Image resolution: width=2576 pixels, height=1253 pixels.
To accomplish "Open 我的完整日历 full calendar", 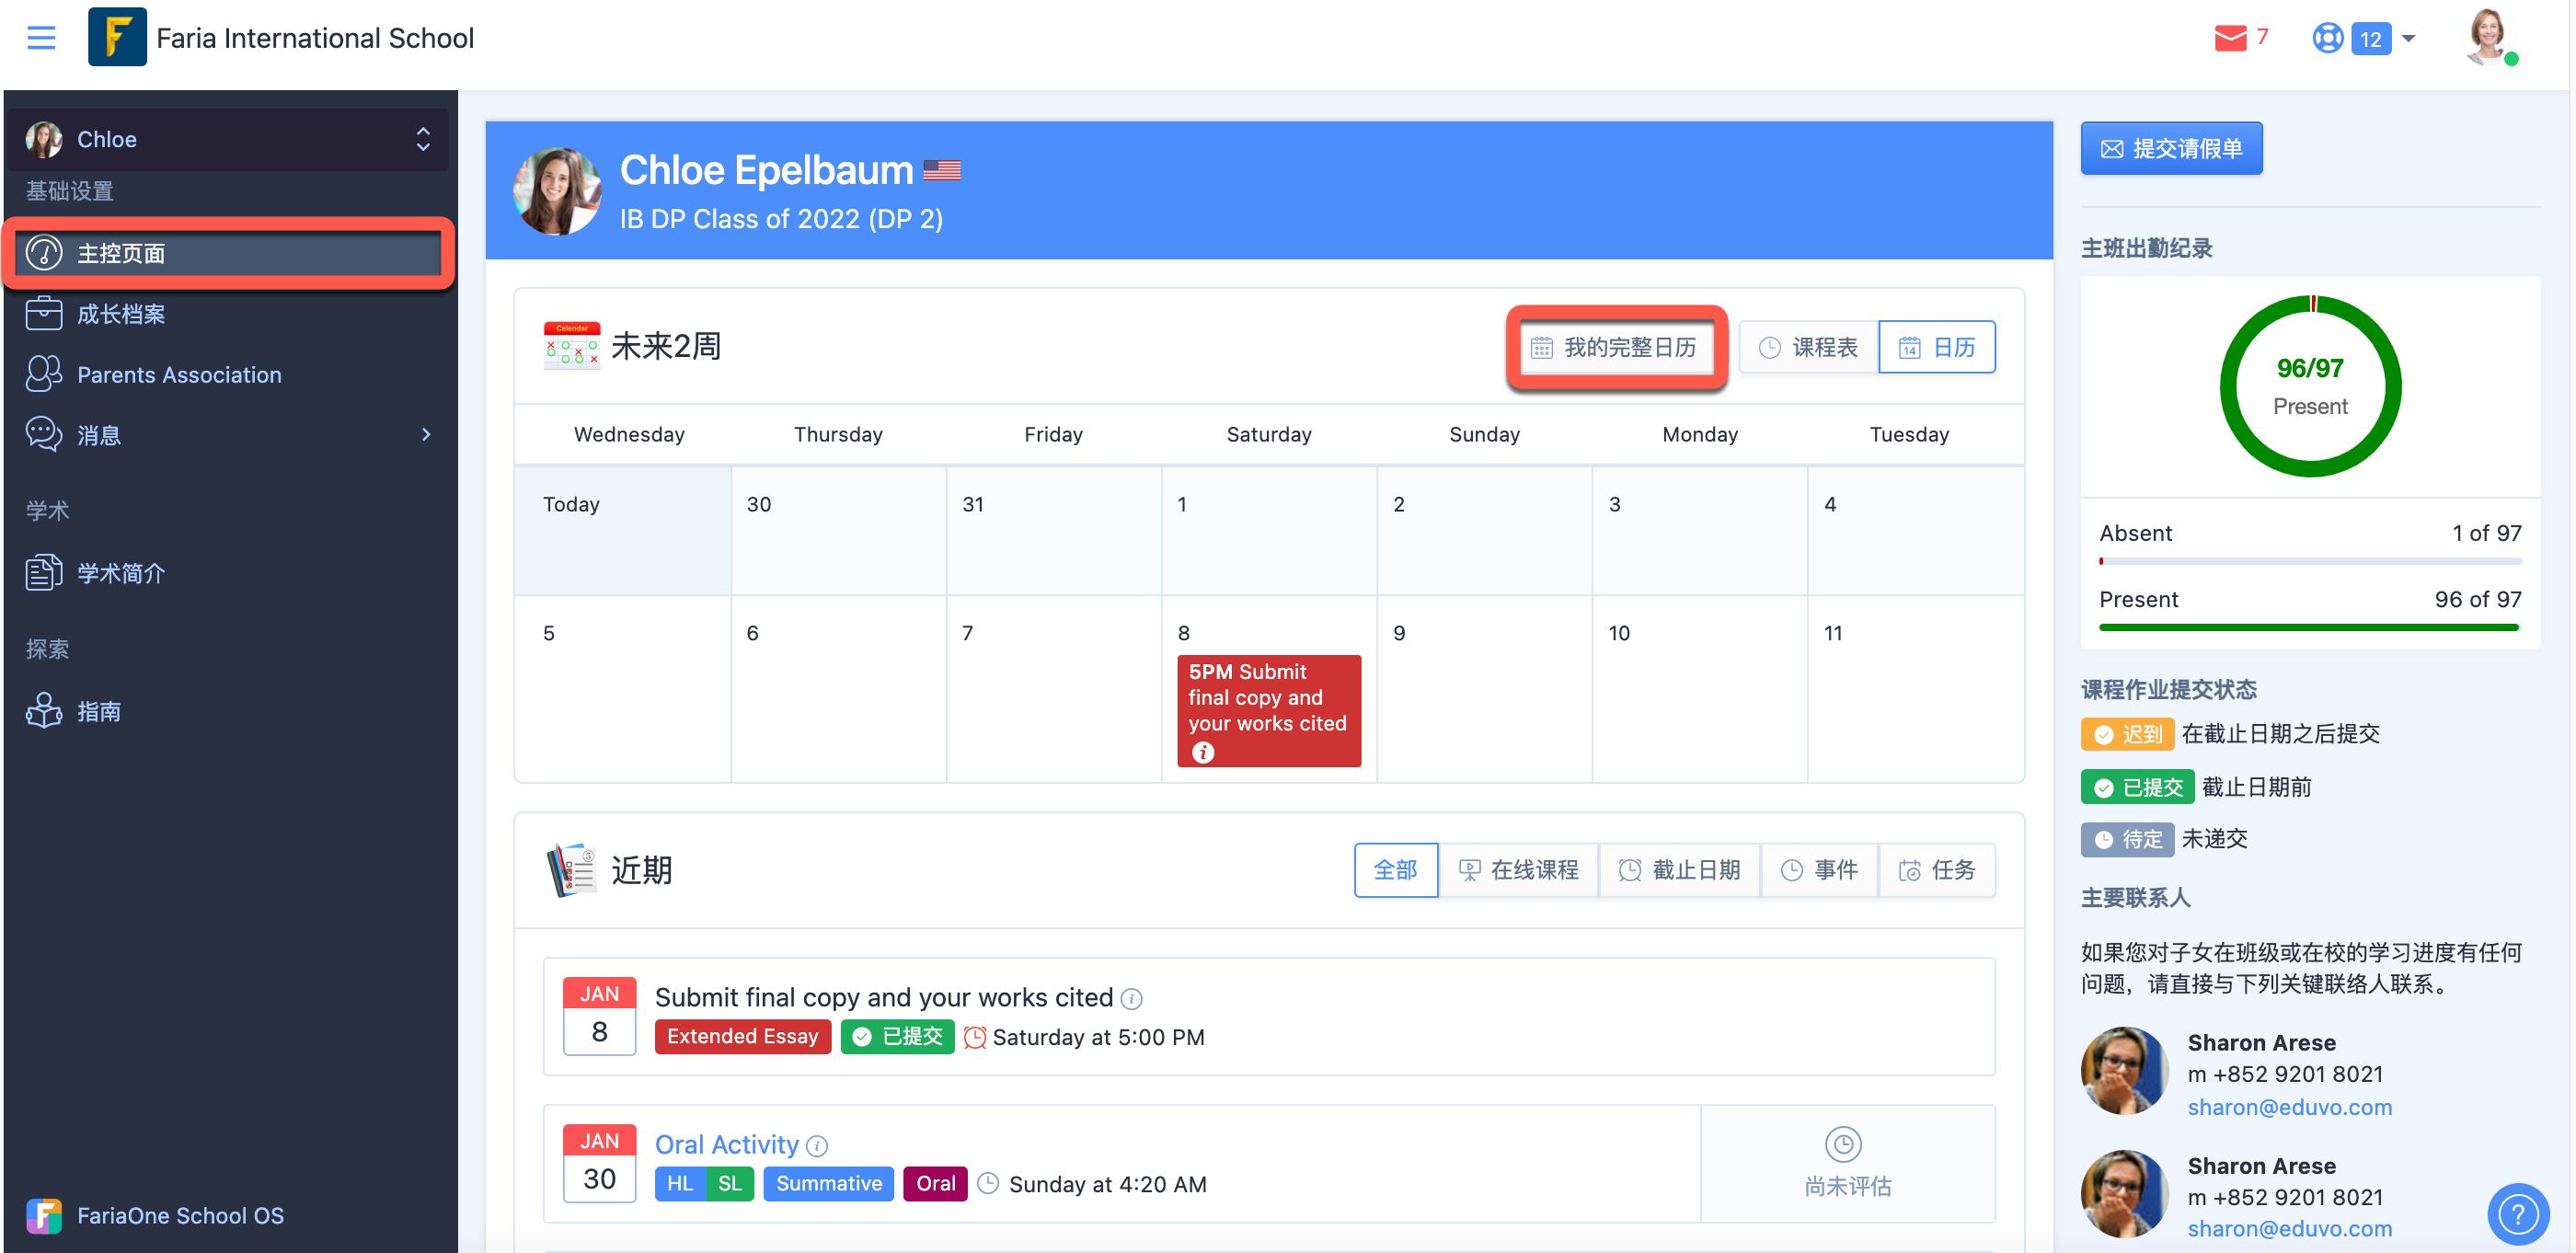I will point(1615,347).
